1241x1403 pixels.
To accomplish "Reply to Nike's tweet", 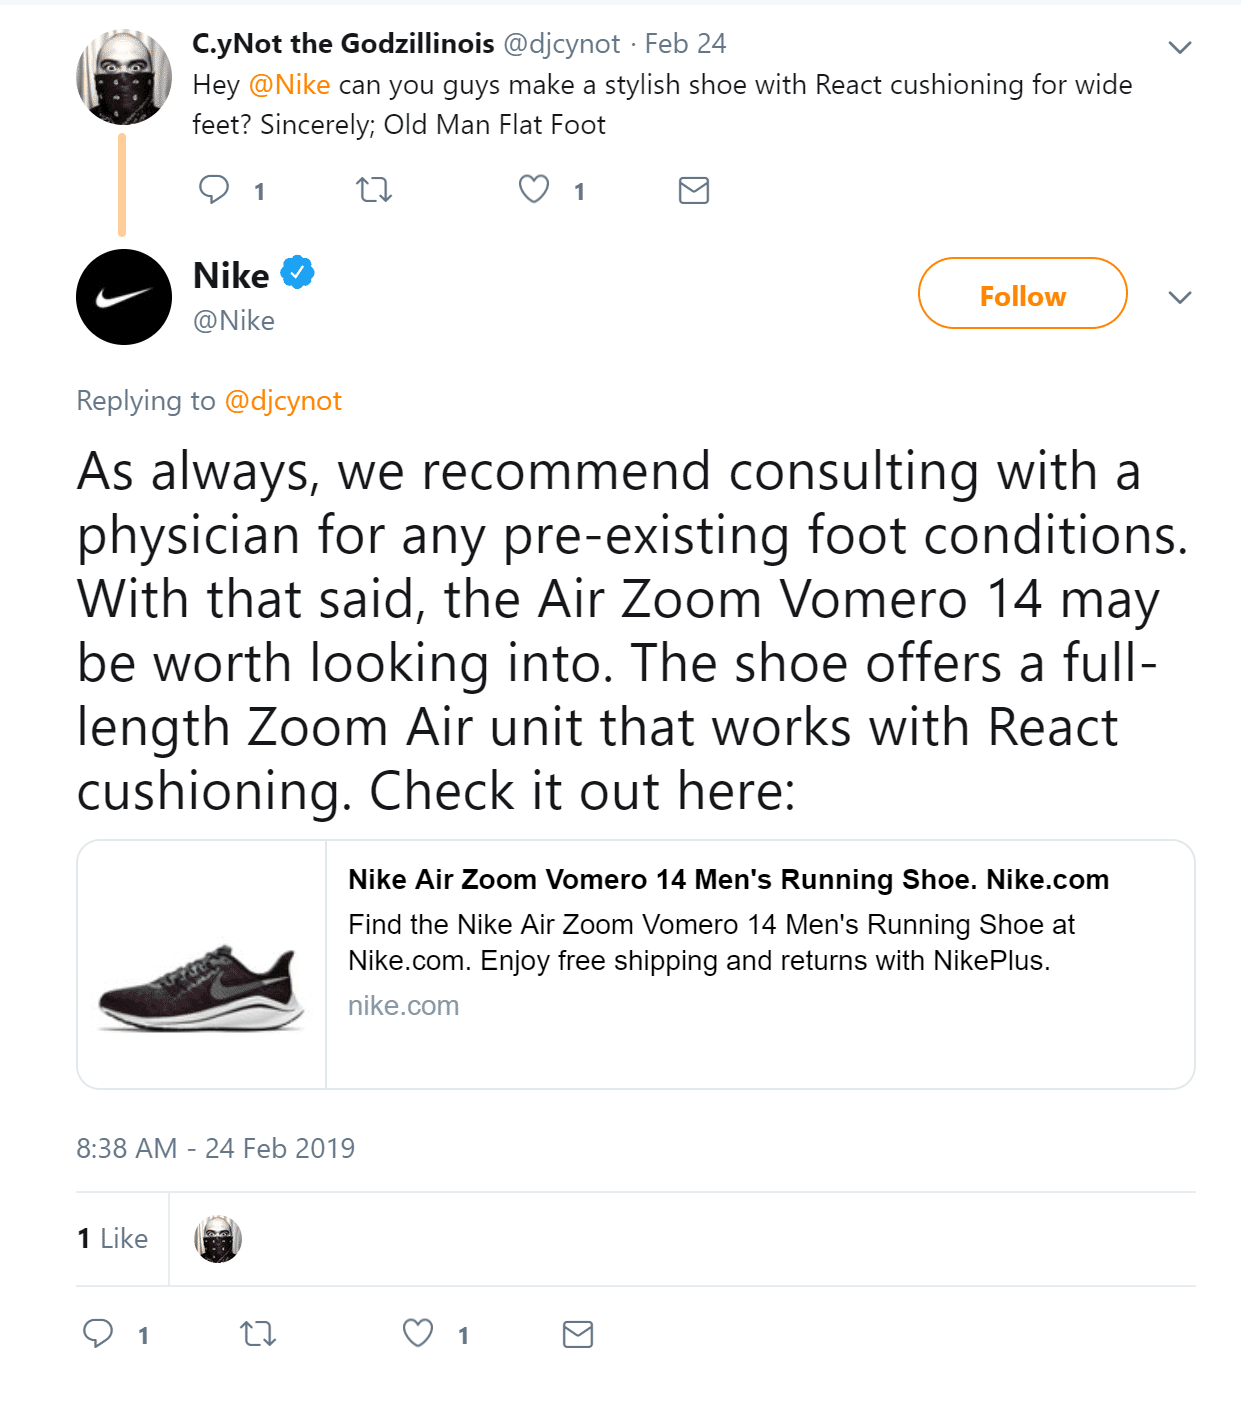I will [x=98, y=1333].
